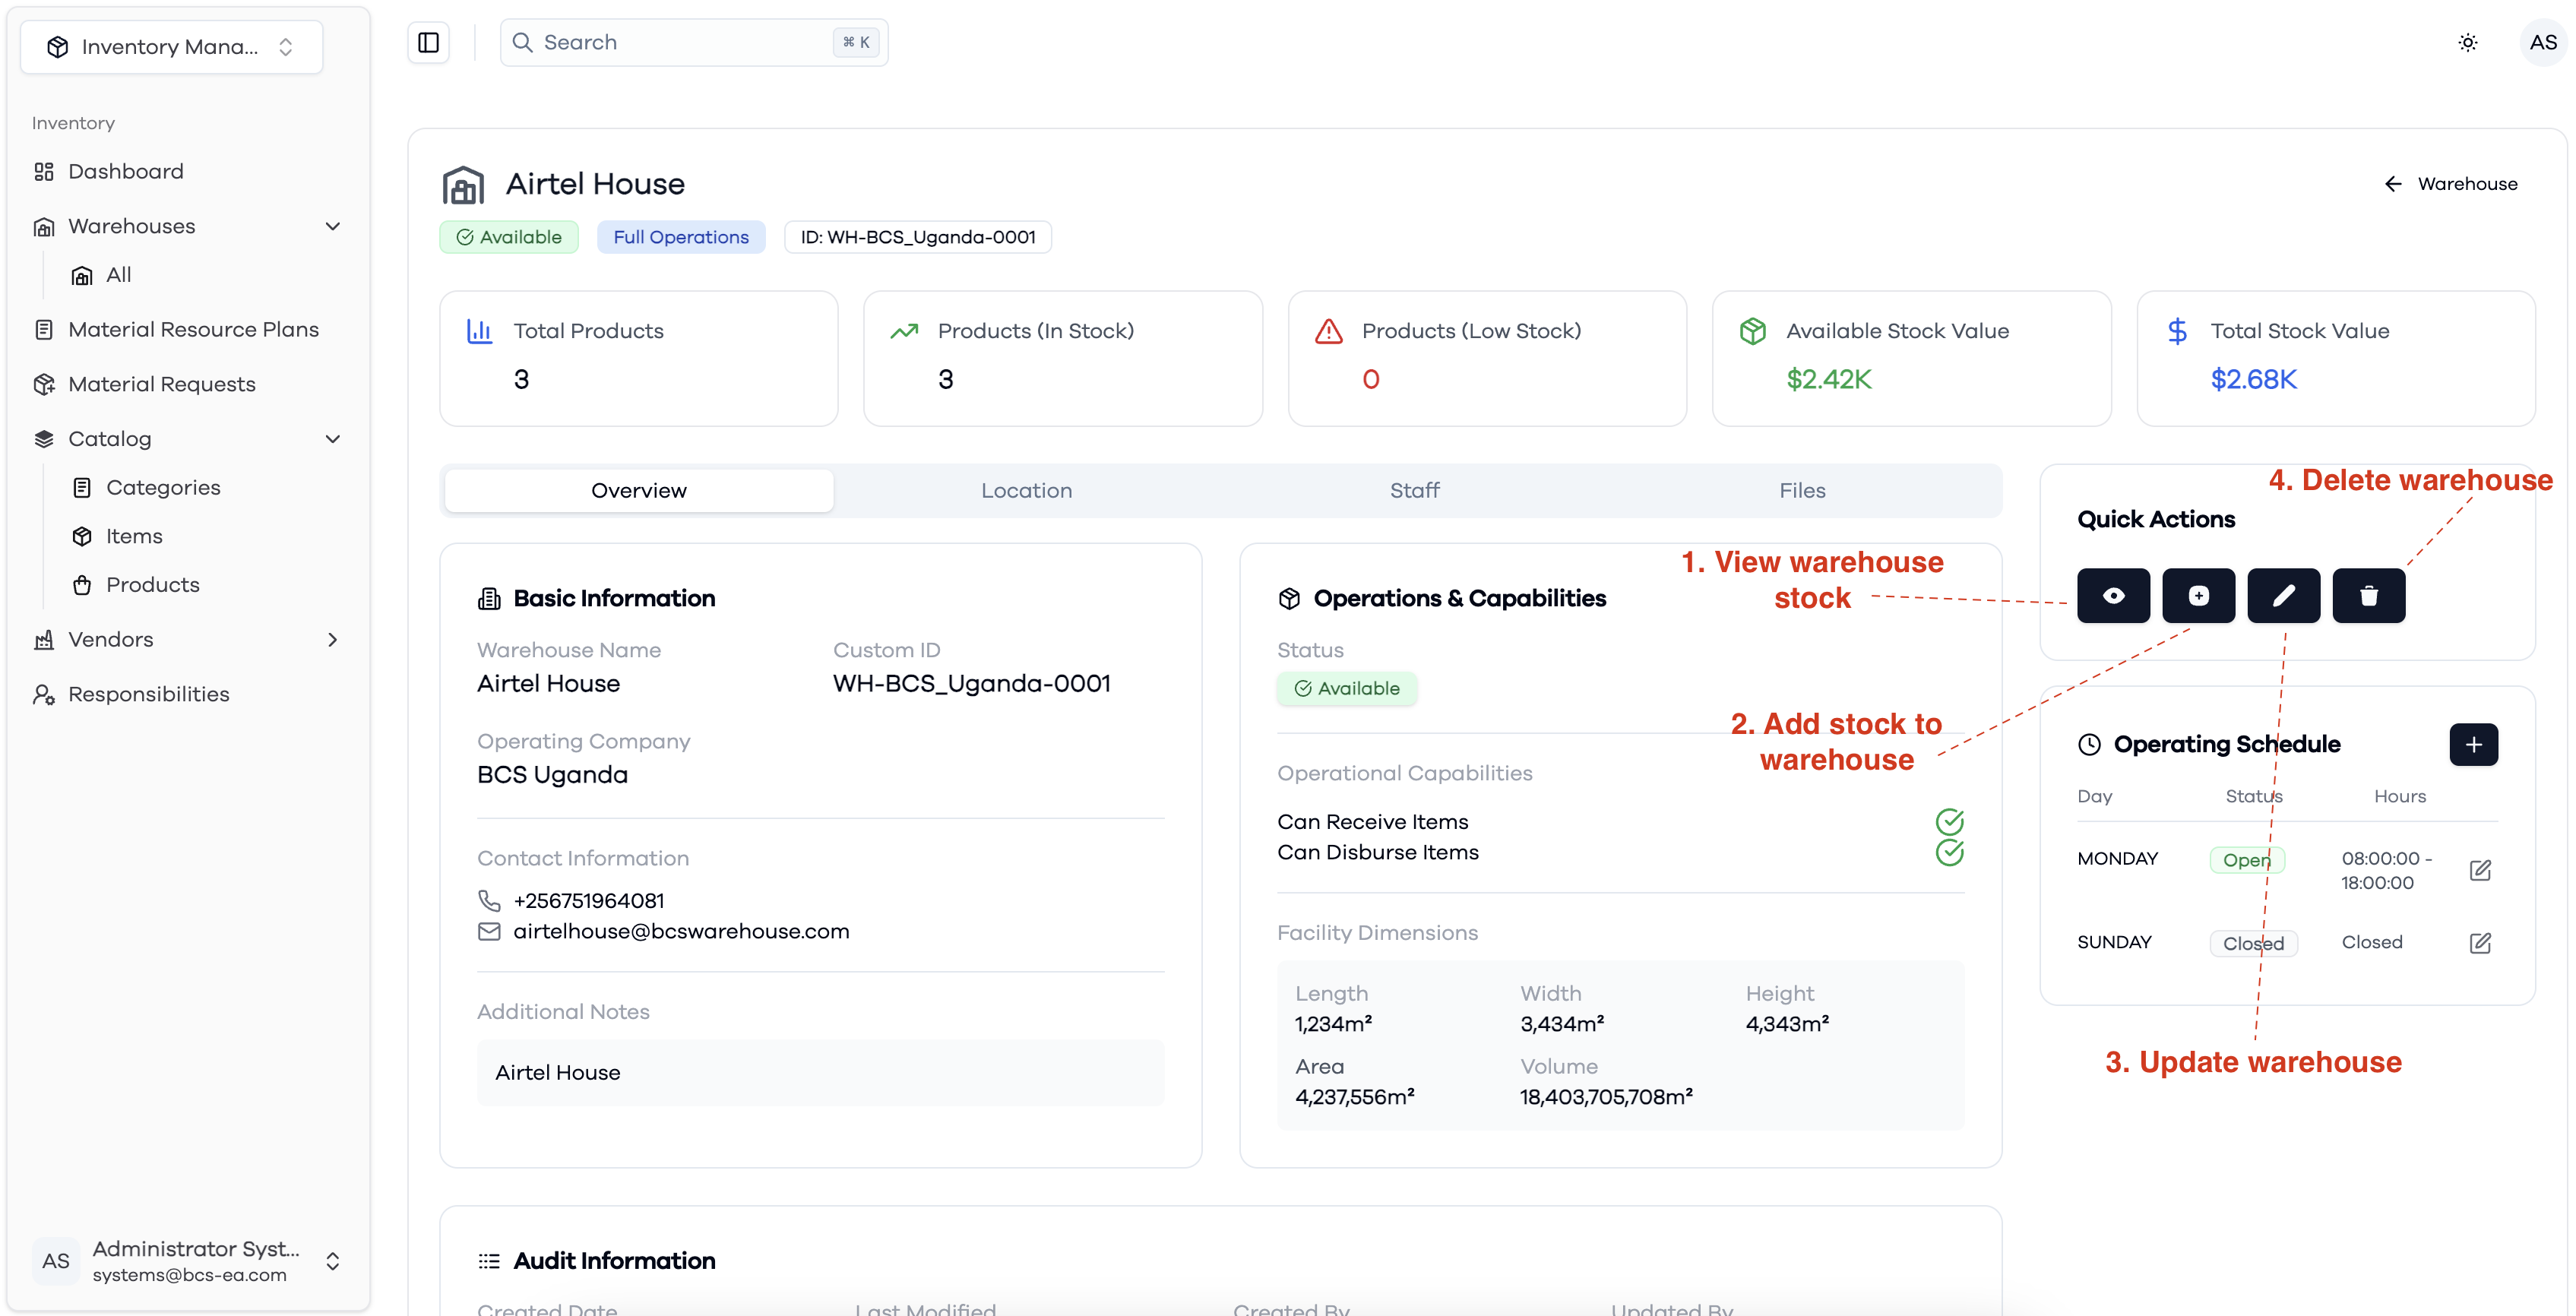Click the Total Stock Value $2.68K
The width and height of the screenshot is (2576, 1316).
(x=2253, y=380)
